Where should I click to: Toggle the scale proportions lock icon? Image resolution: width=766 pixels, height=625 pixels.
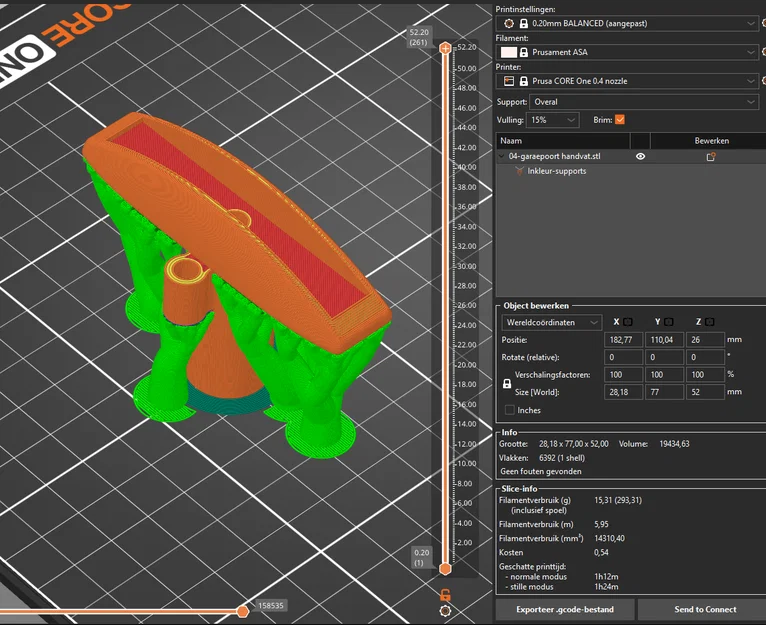(x=507, y=384)
